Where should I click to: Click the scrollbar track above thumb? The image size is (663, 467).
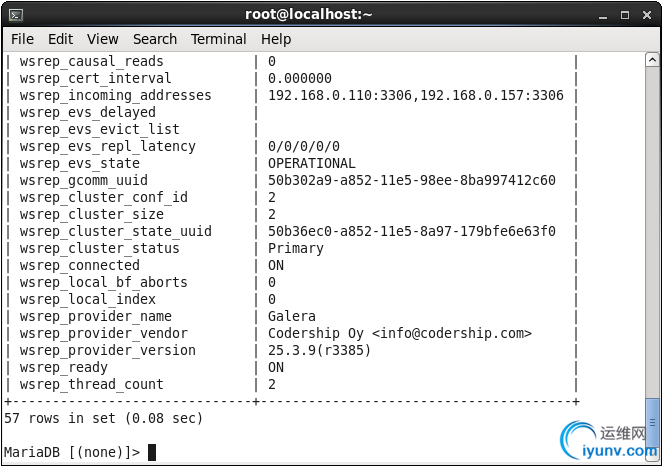[652, 233]
